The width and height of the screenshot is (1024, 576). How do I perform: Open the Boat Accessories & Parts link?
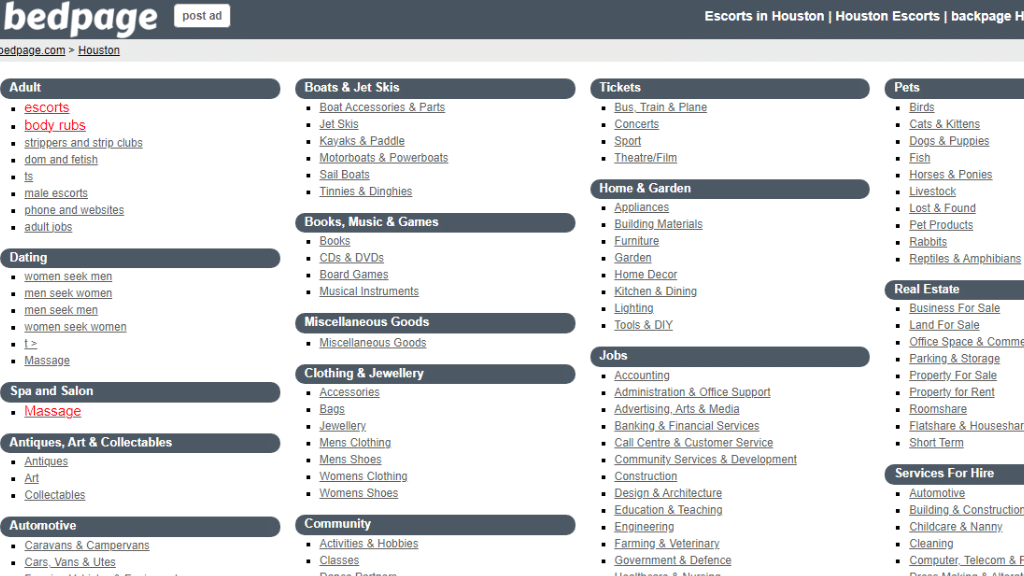(x=382, y=107)
